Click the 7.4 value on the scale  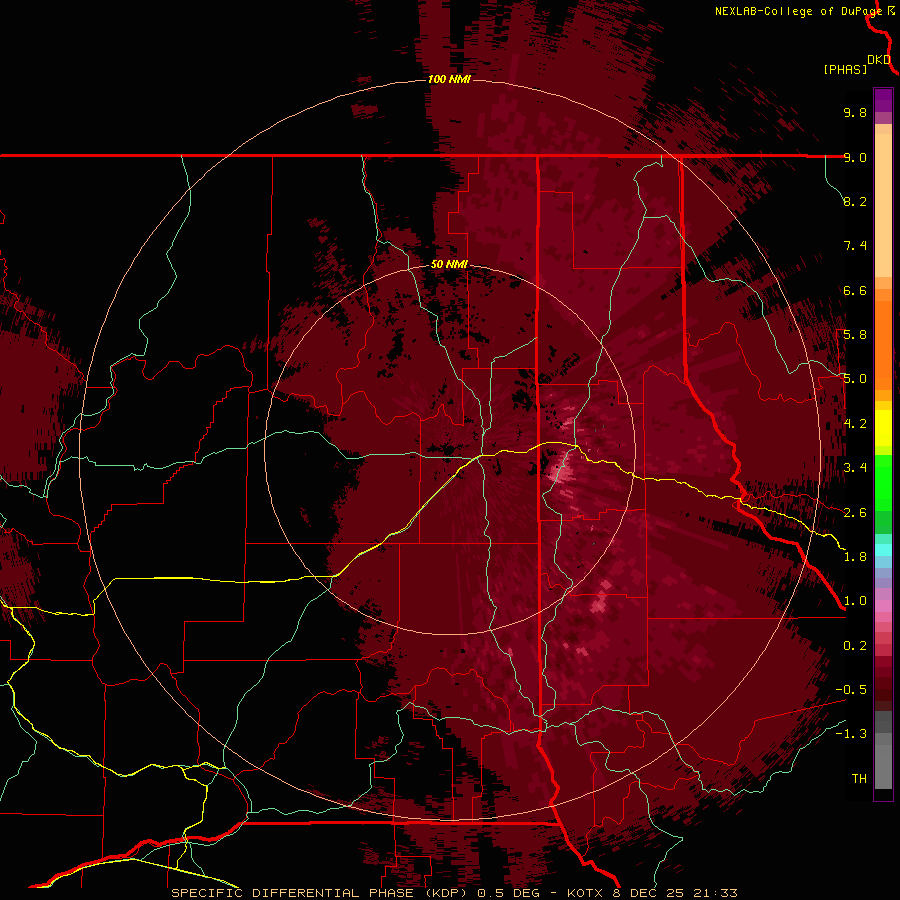click(855, 246)
